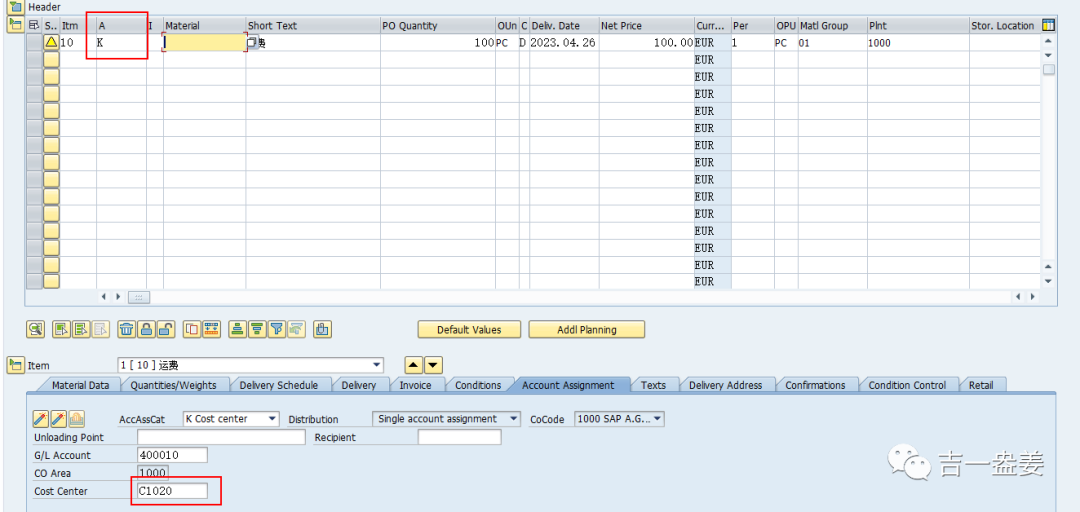Screen dimensions: 1080x512
Task: Click the greyed-out item toolbar icon
Action: pos(101,329)
